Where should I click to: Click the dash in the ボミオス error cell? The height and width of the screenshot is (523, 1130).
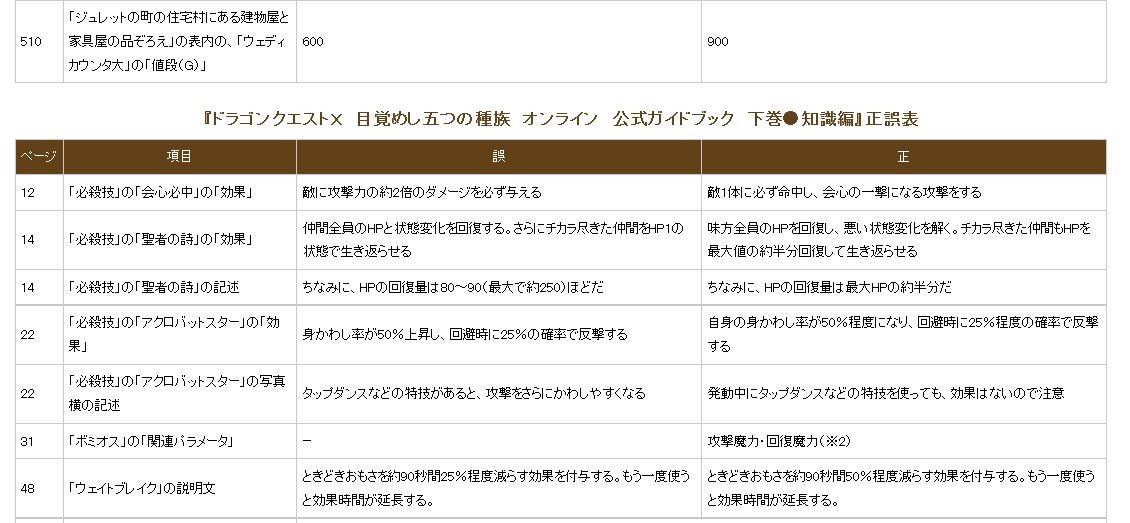(306, 441)
